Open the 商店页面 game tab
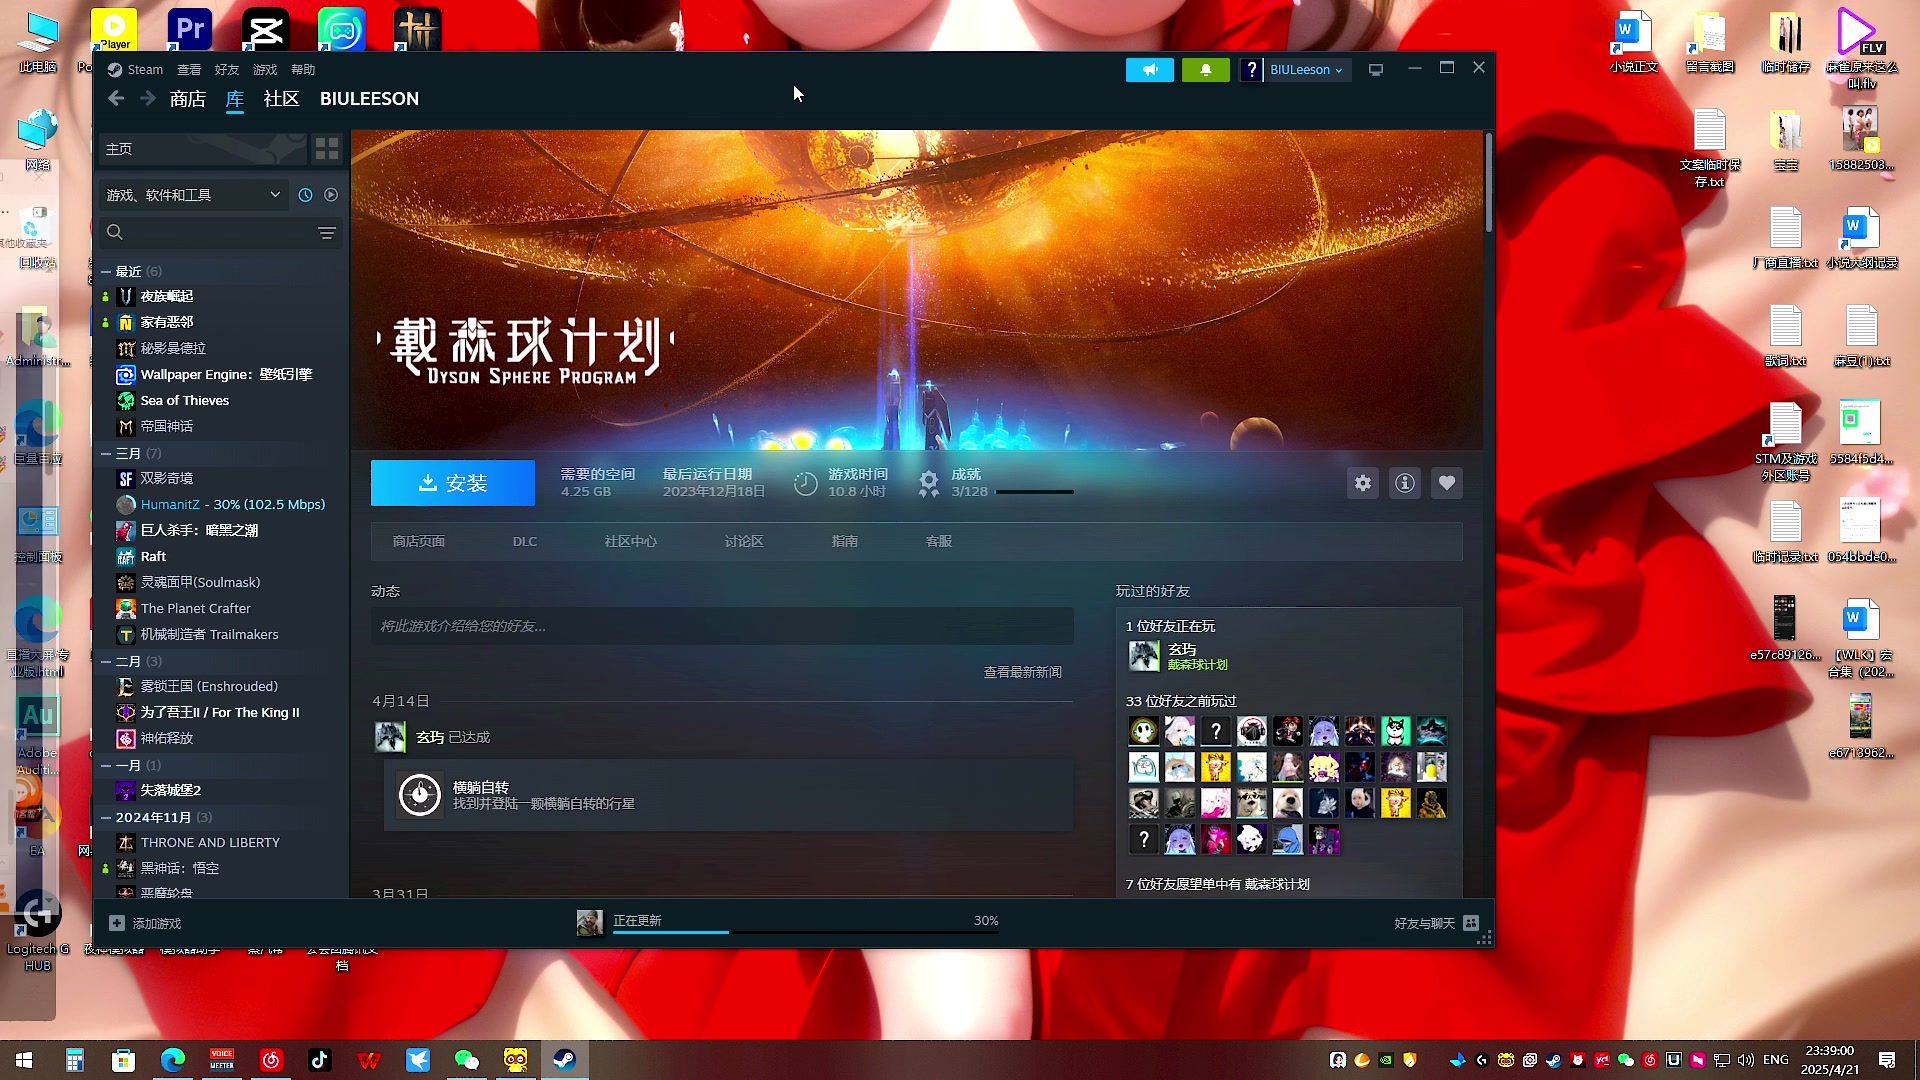Viewport: 1920px width, 1080px height. pyautogui.click(x=419, y=541)
